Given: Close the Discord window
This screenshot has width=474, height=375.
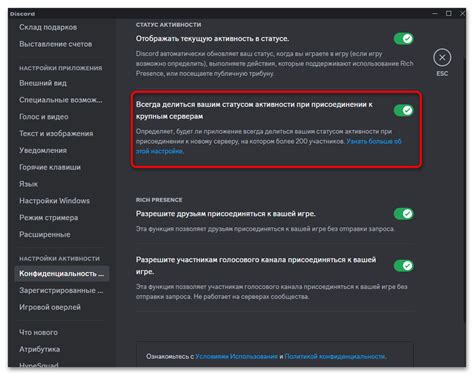Looking at the screenshot, I should 462,13.
